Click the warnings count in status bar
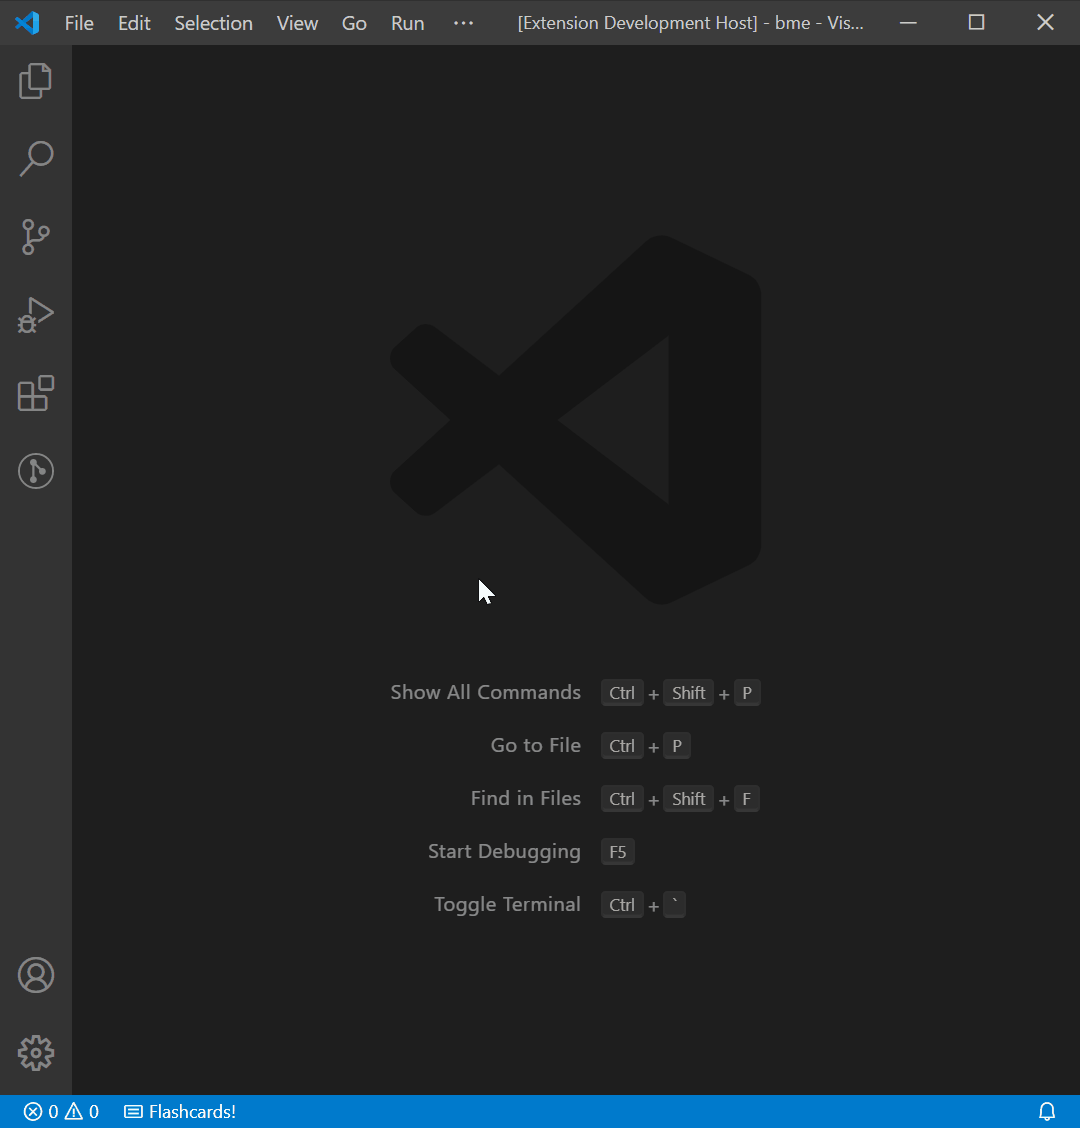1080x1128 pixels. pyautogui.click(x=82, y=1111)
